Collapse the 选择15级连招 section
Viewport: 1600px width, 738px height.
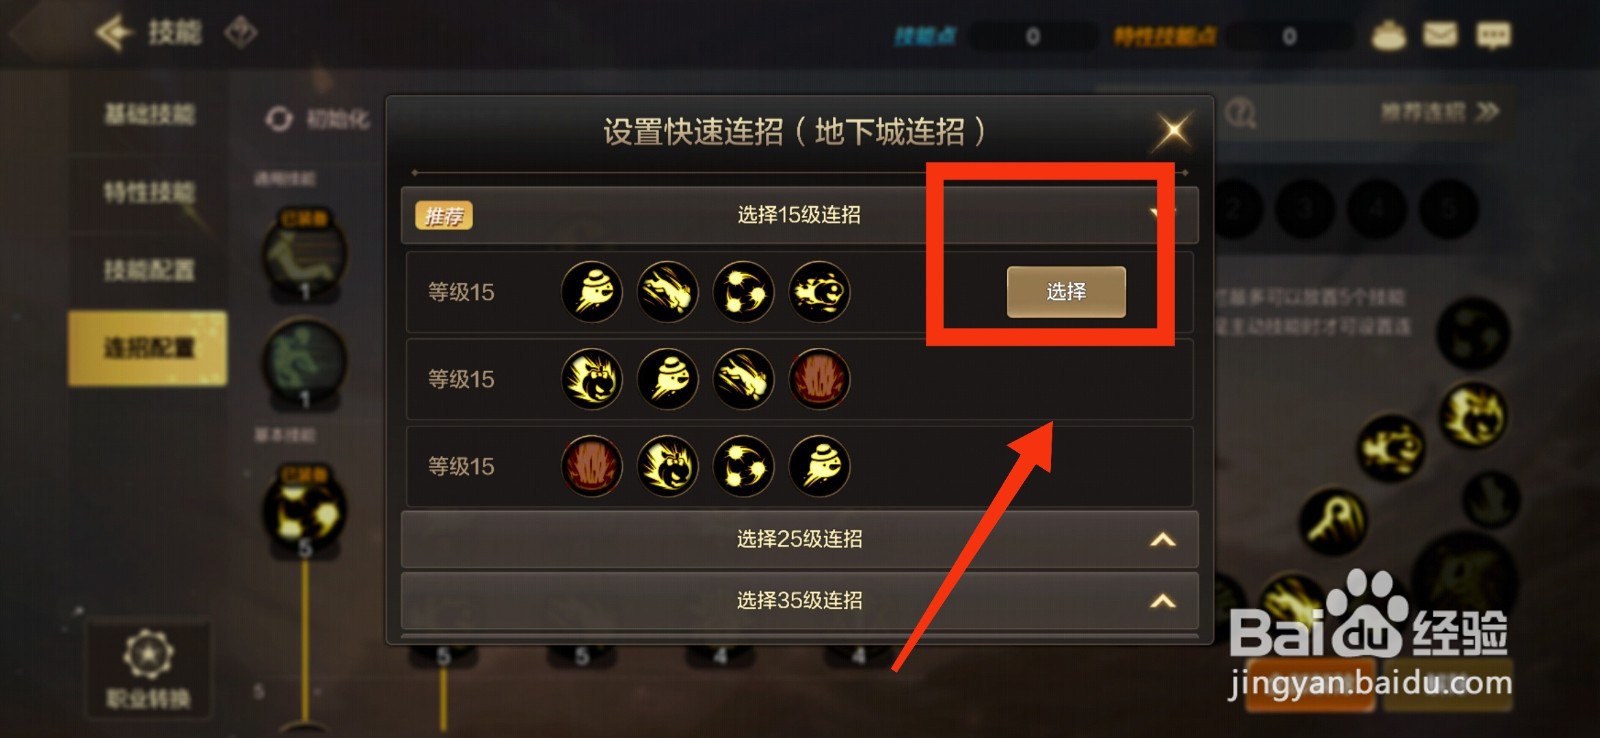click(1160, 214)
